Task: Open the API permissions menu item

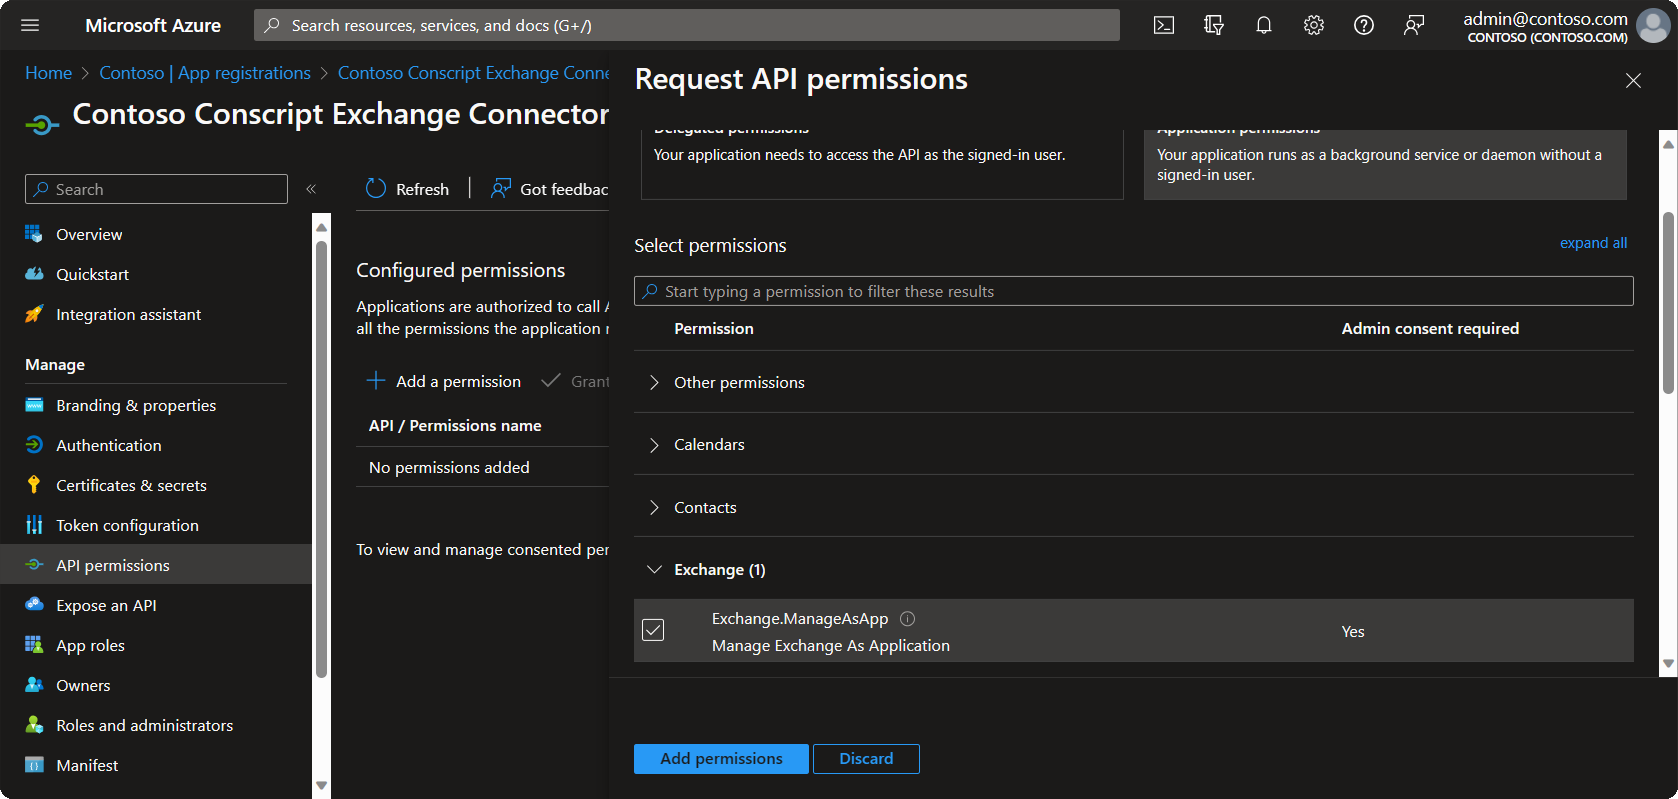Action: 156,565
